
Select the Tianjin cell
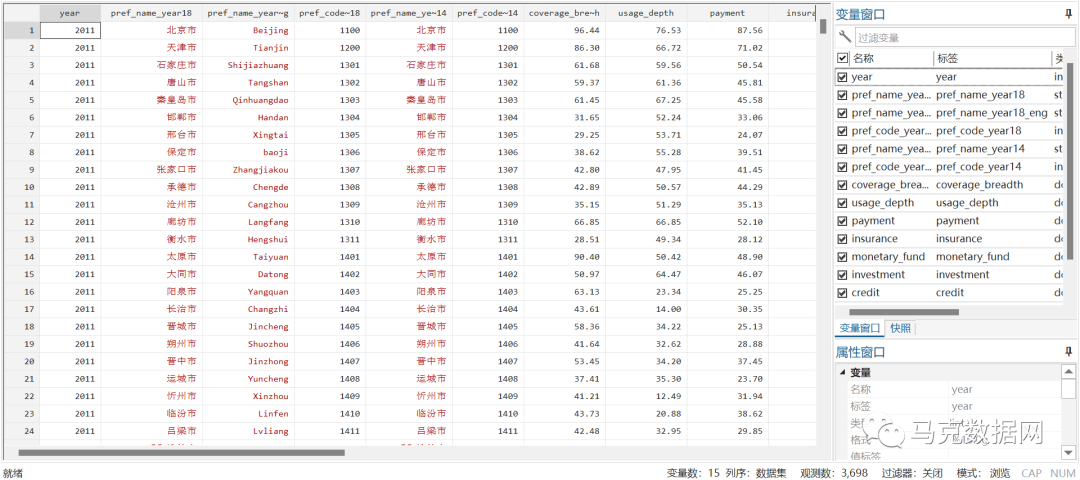tap(249, 48)
